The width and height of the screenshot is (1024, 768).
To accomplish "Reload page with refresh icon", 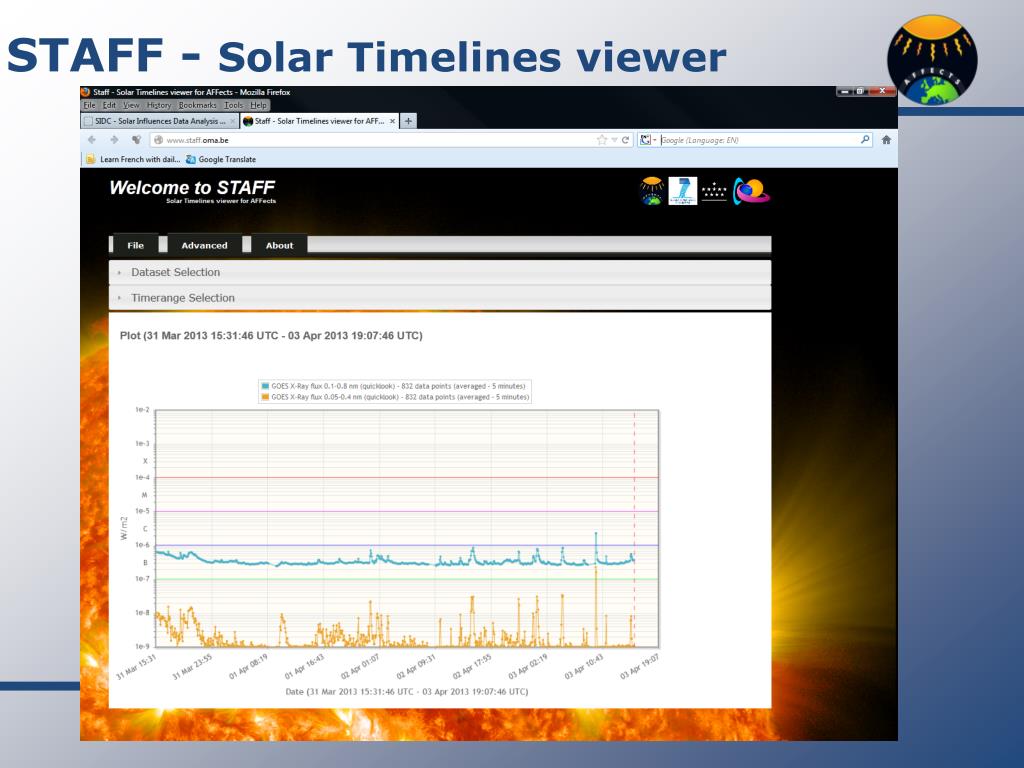I will pyautogui.click(x=625, y=140).
